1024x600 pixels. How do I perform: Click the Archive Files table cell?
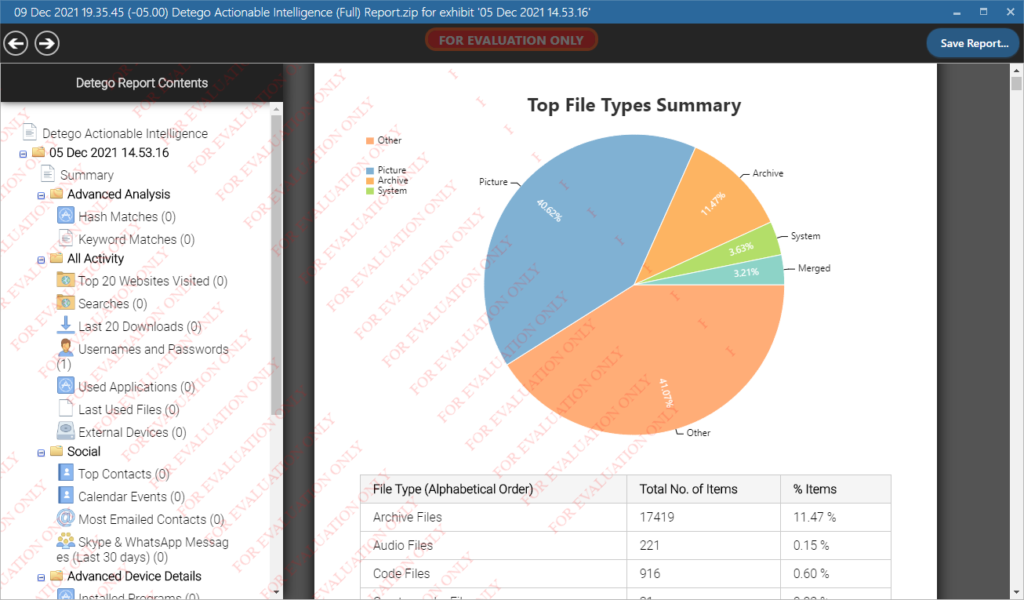(x=493, y=517)
